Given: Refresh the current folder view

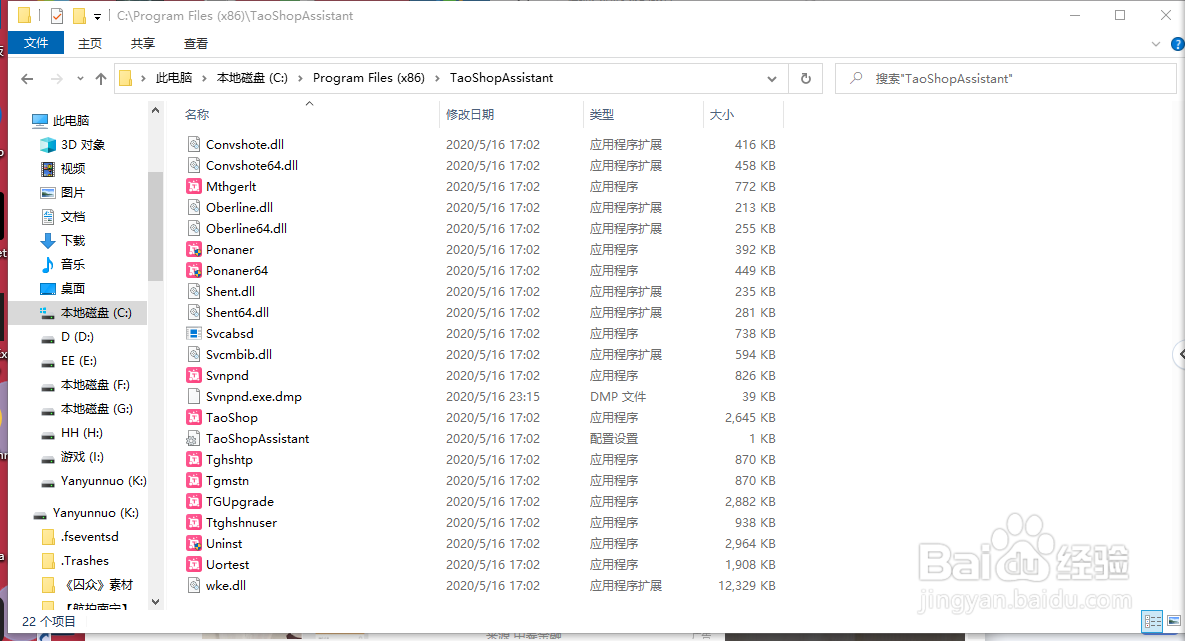Looking at the screenshot, I should click(805, 79).
